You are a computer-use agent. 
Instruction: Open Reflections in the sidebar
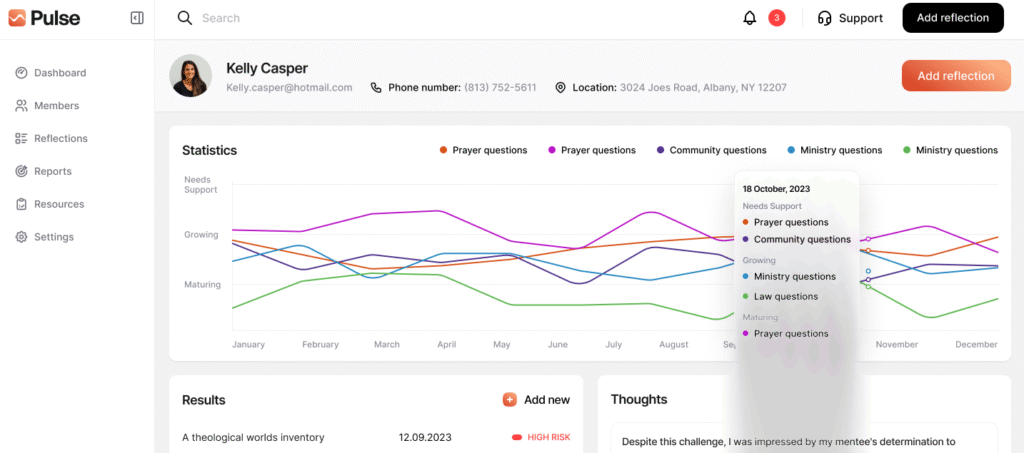60,139
